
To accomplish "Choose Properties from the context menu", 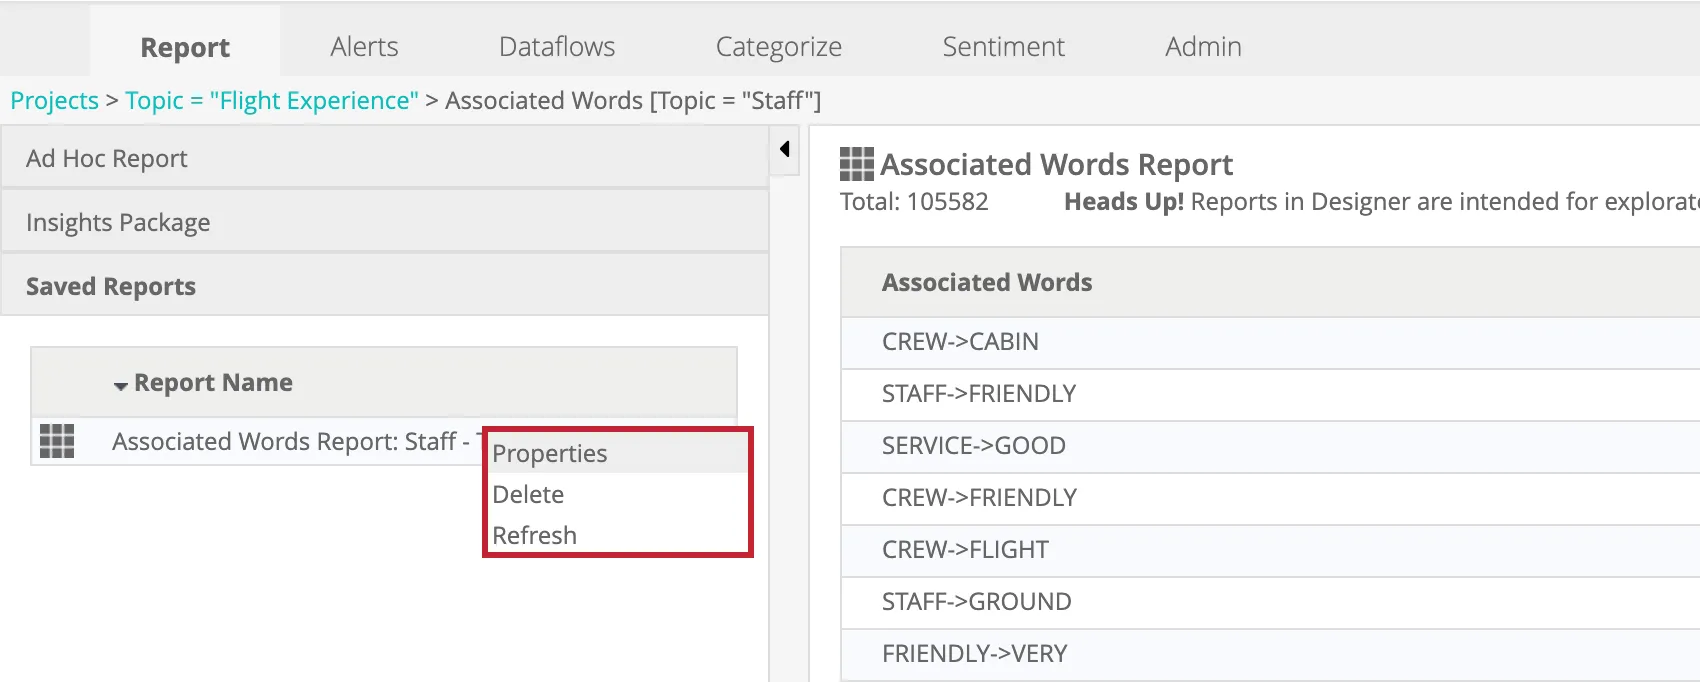I will pos(550,454).
